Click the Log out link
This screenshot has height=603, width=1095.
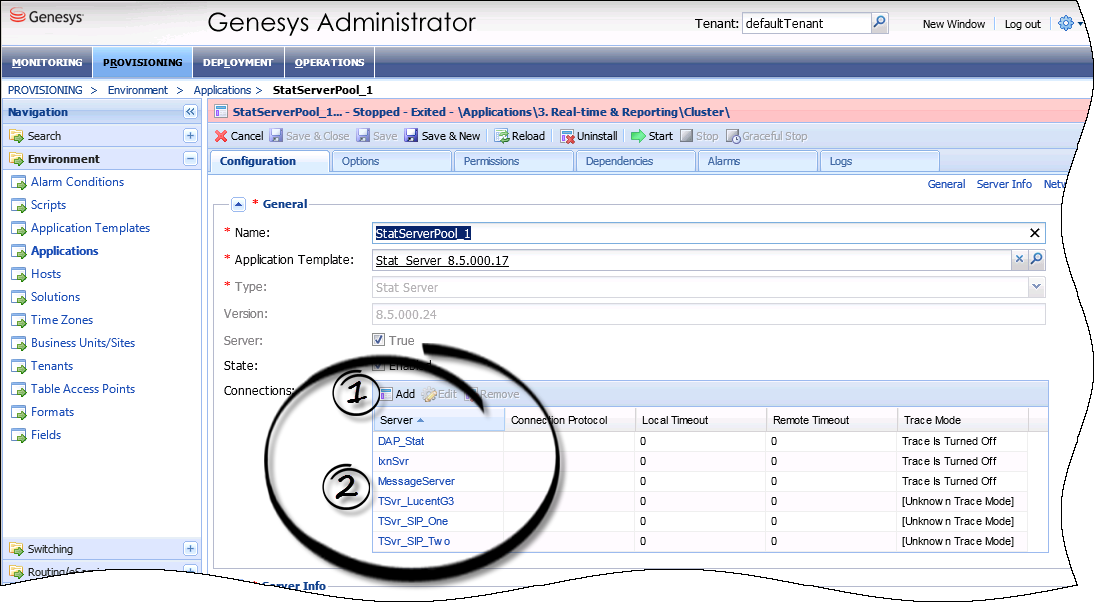point(1022,24)
